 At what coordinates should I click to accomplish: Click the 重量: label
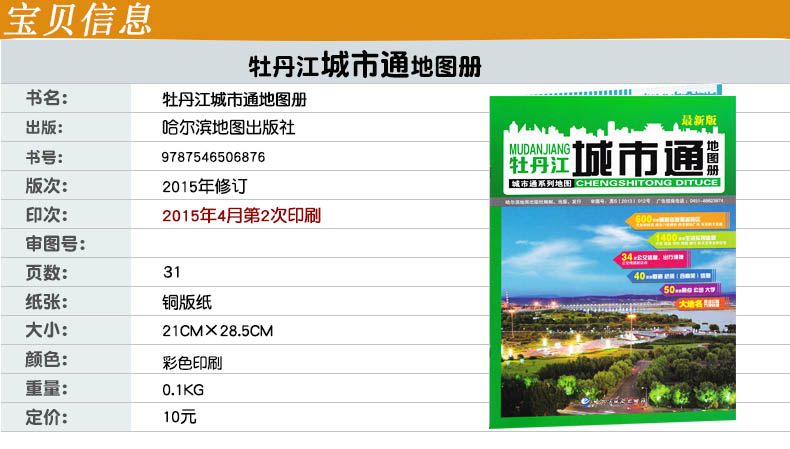(x=46, y=389)
